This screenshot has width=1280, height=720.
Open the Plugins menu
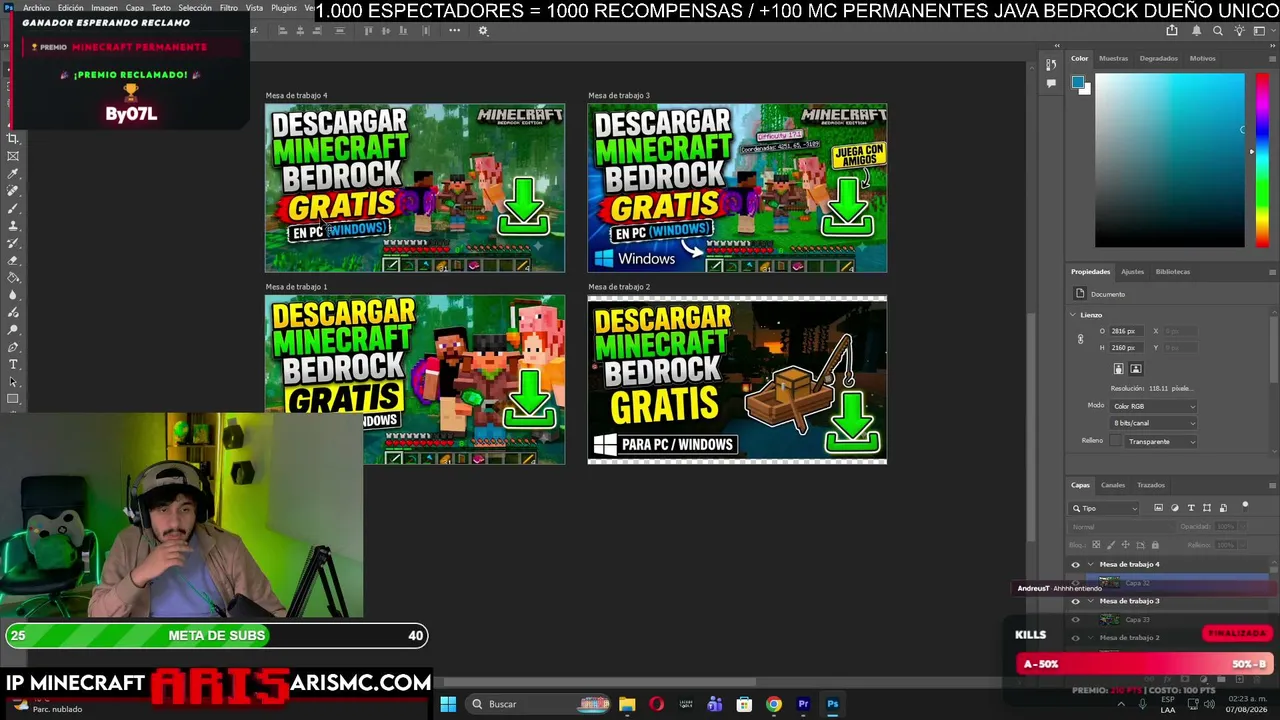(284, 8)
